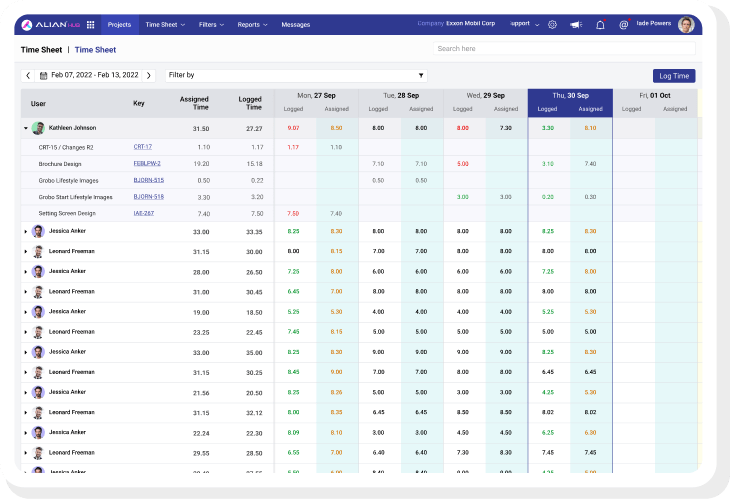Click the Time Sheet breadcrumb link

(95, 50)
